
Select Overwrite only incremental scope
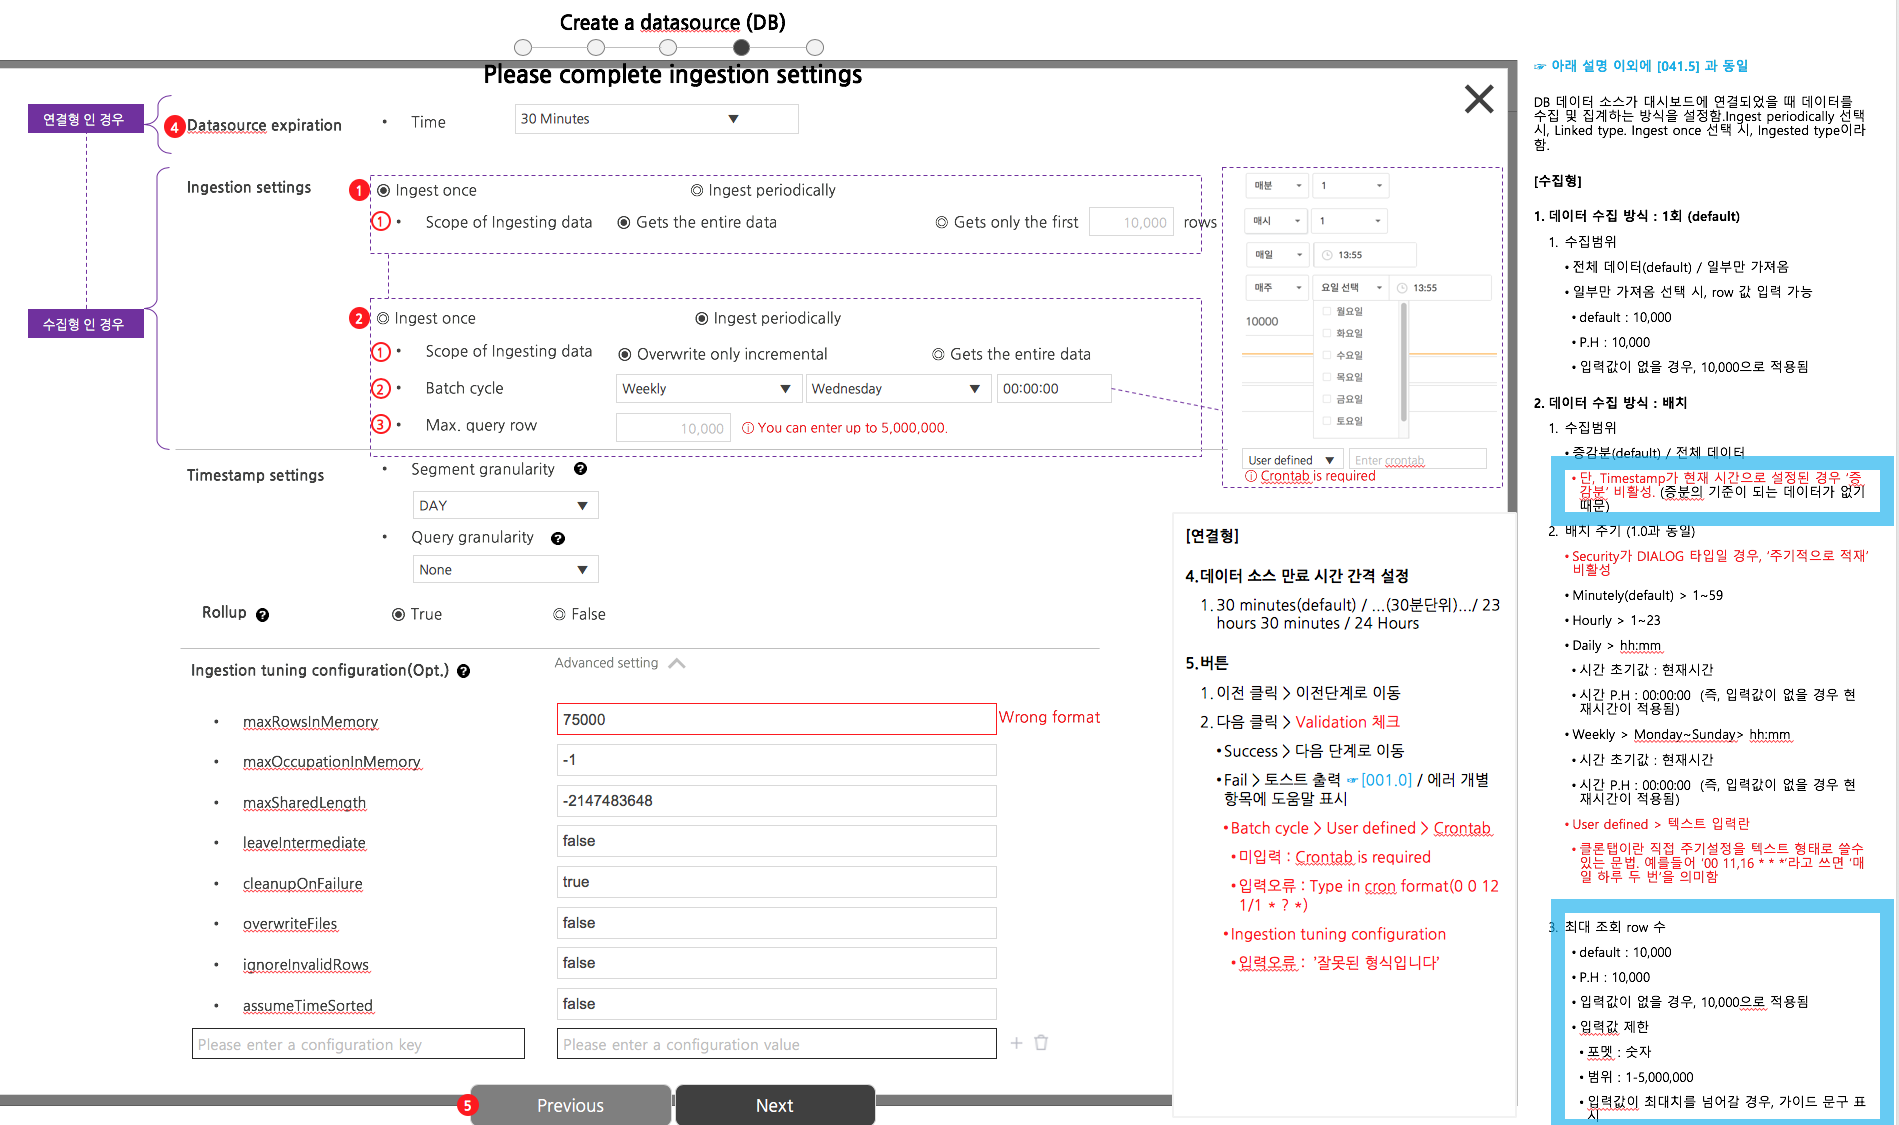coord(624,353)
